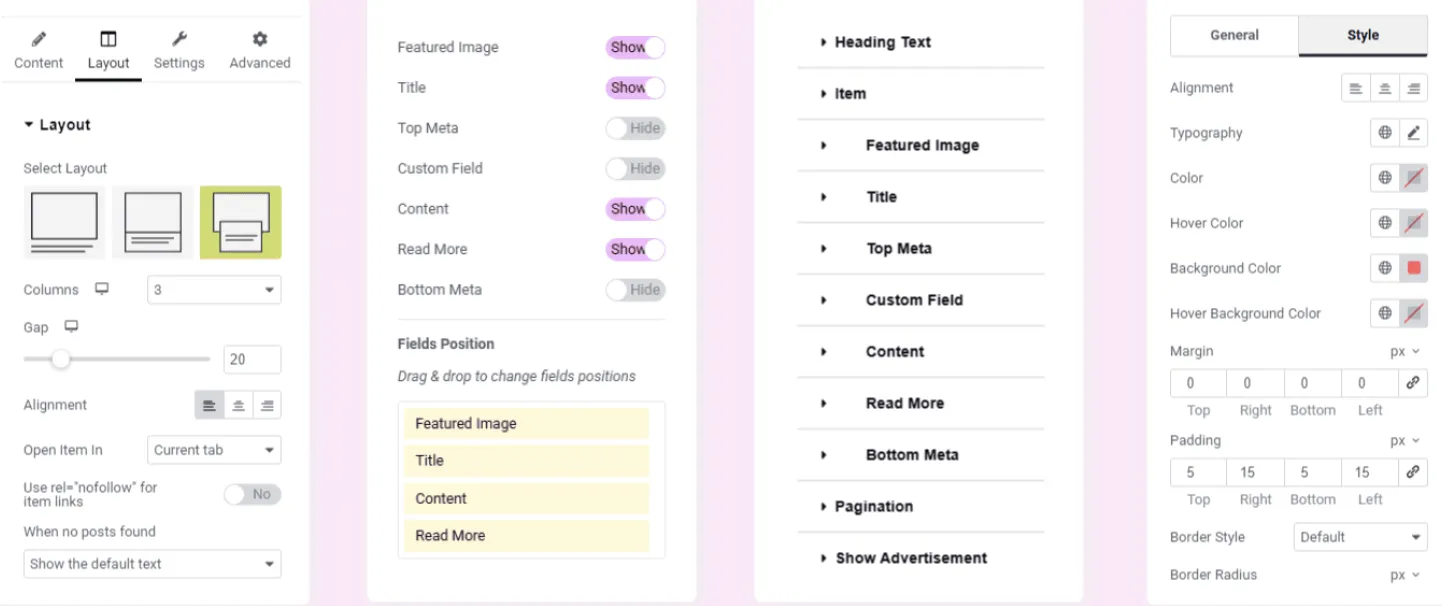Open the Border Style dropdown
1442x606 pixels.
pos(1361,537)
